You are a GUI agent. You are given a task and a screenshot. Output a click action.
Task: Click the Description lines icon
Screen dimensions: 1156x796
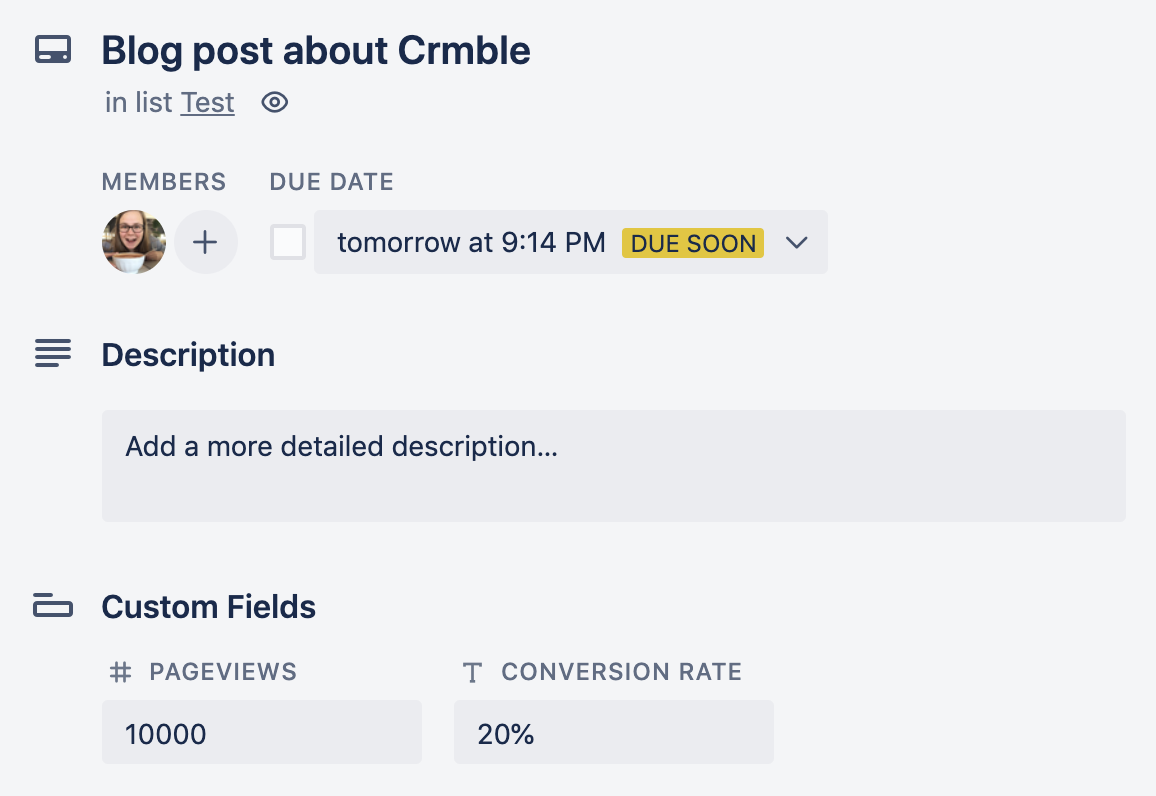tap(53, 353)
